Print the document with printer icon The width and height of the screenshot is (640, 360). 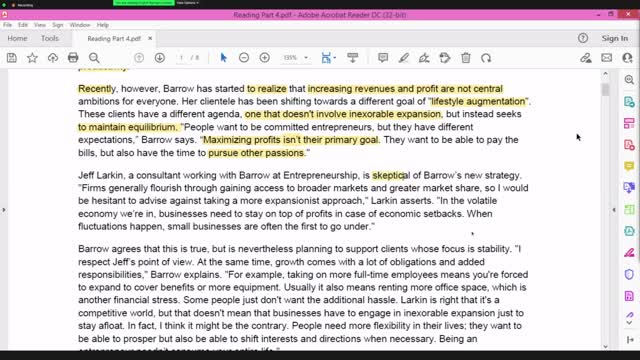73,58
